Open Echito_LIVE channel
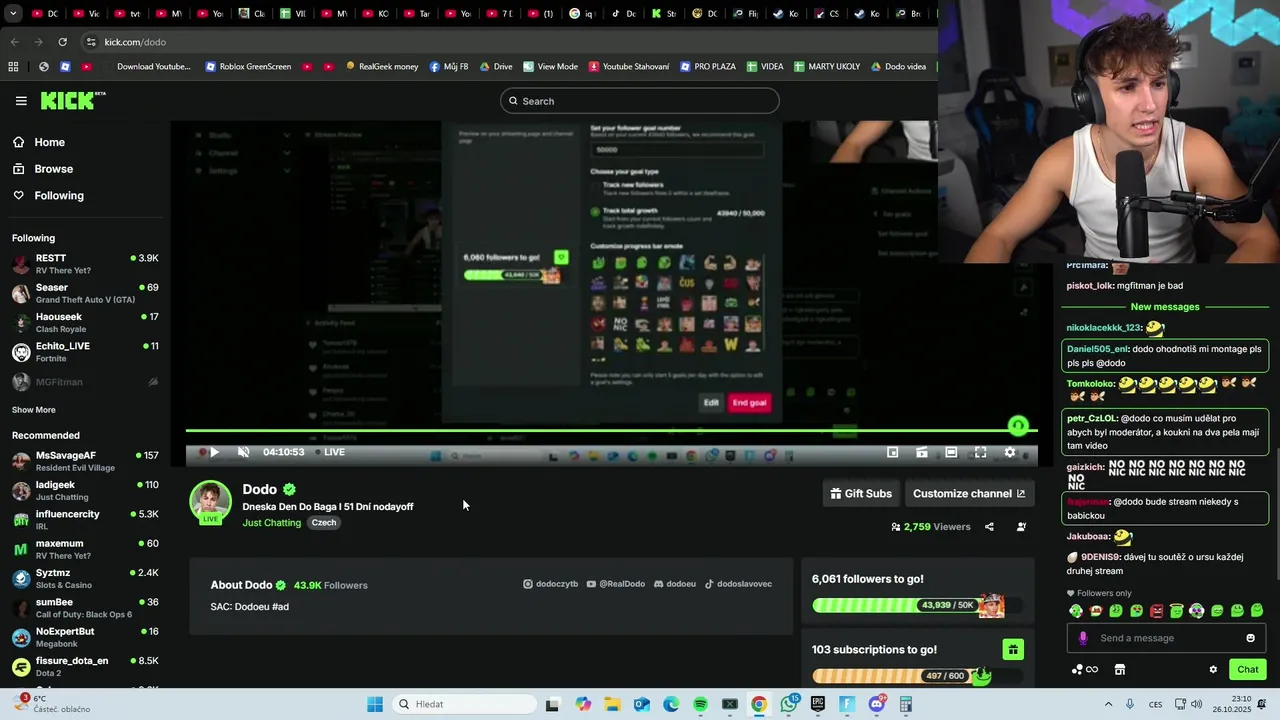 click(85, 352)
